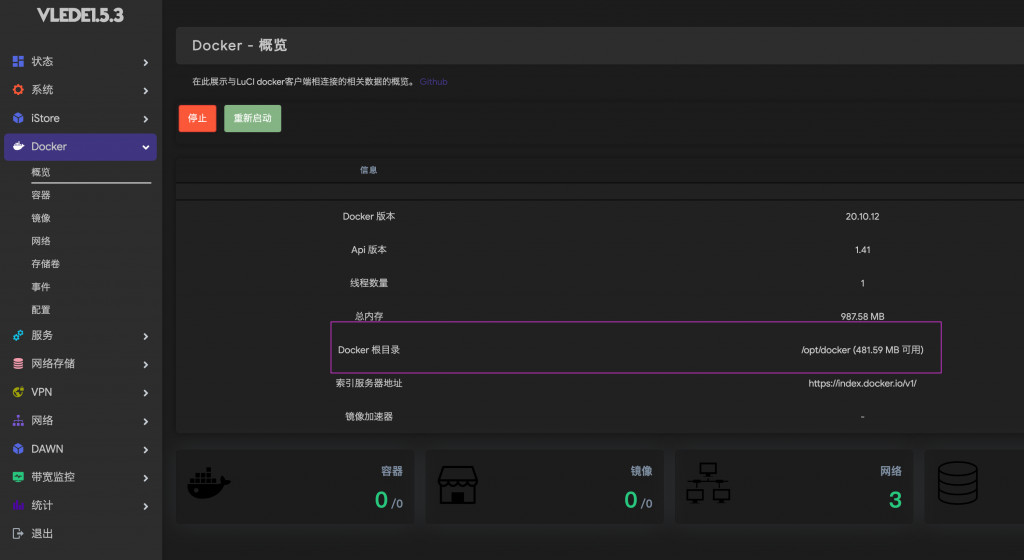Expand the iStore menu chevron
This screenshot has height=560, width=1024.
coord(146,119)
